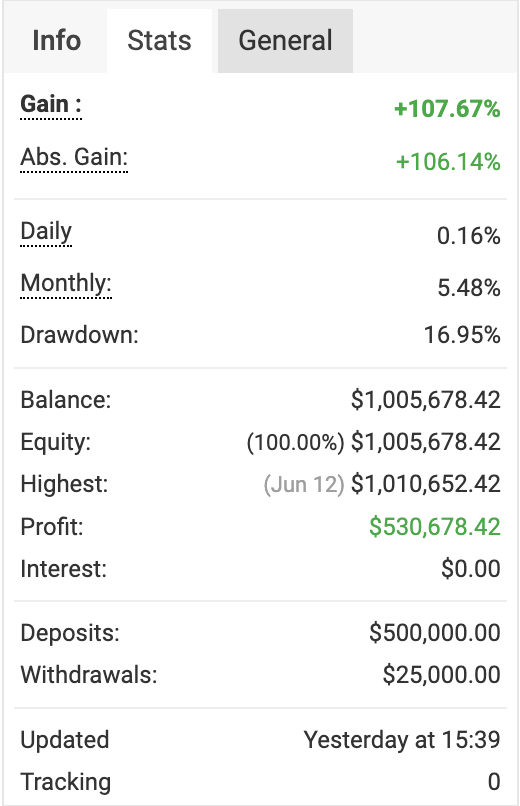
Task: Click the green Profit amount $530,678.42
Action: coord(435,527)
